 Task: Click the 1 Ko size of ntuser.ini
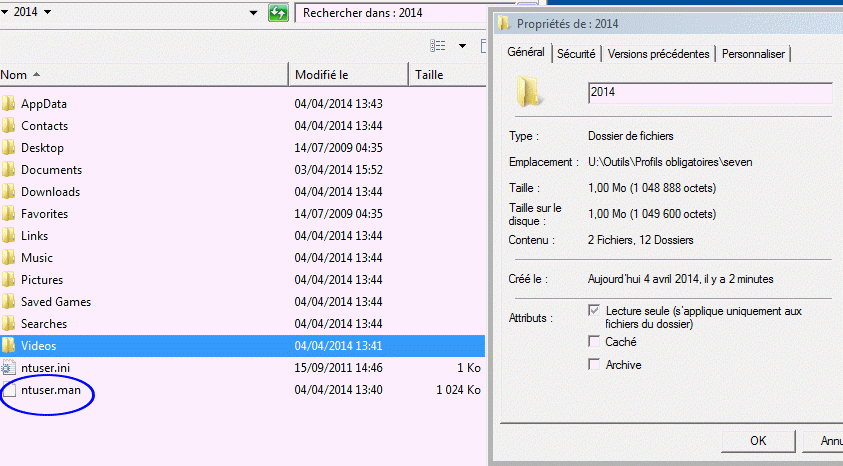tap(469, 368)
